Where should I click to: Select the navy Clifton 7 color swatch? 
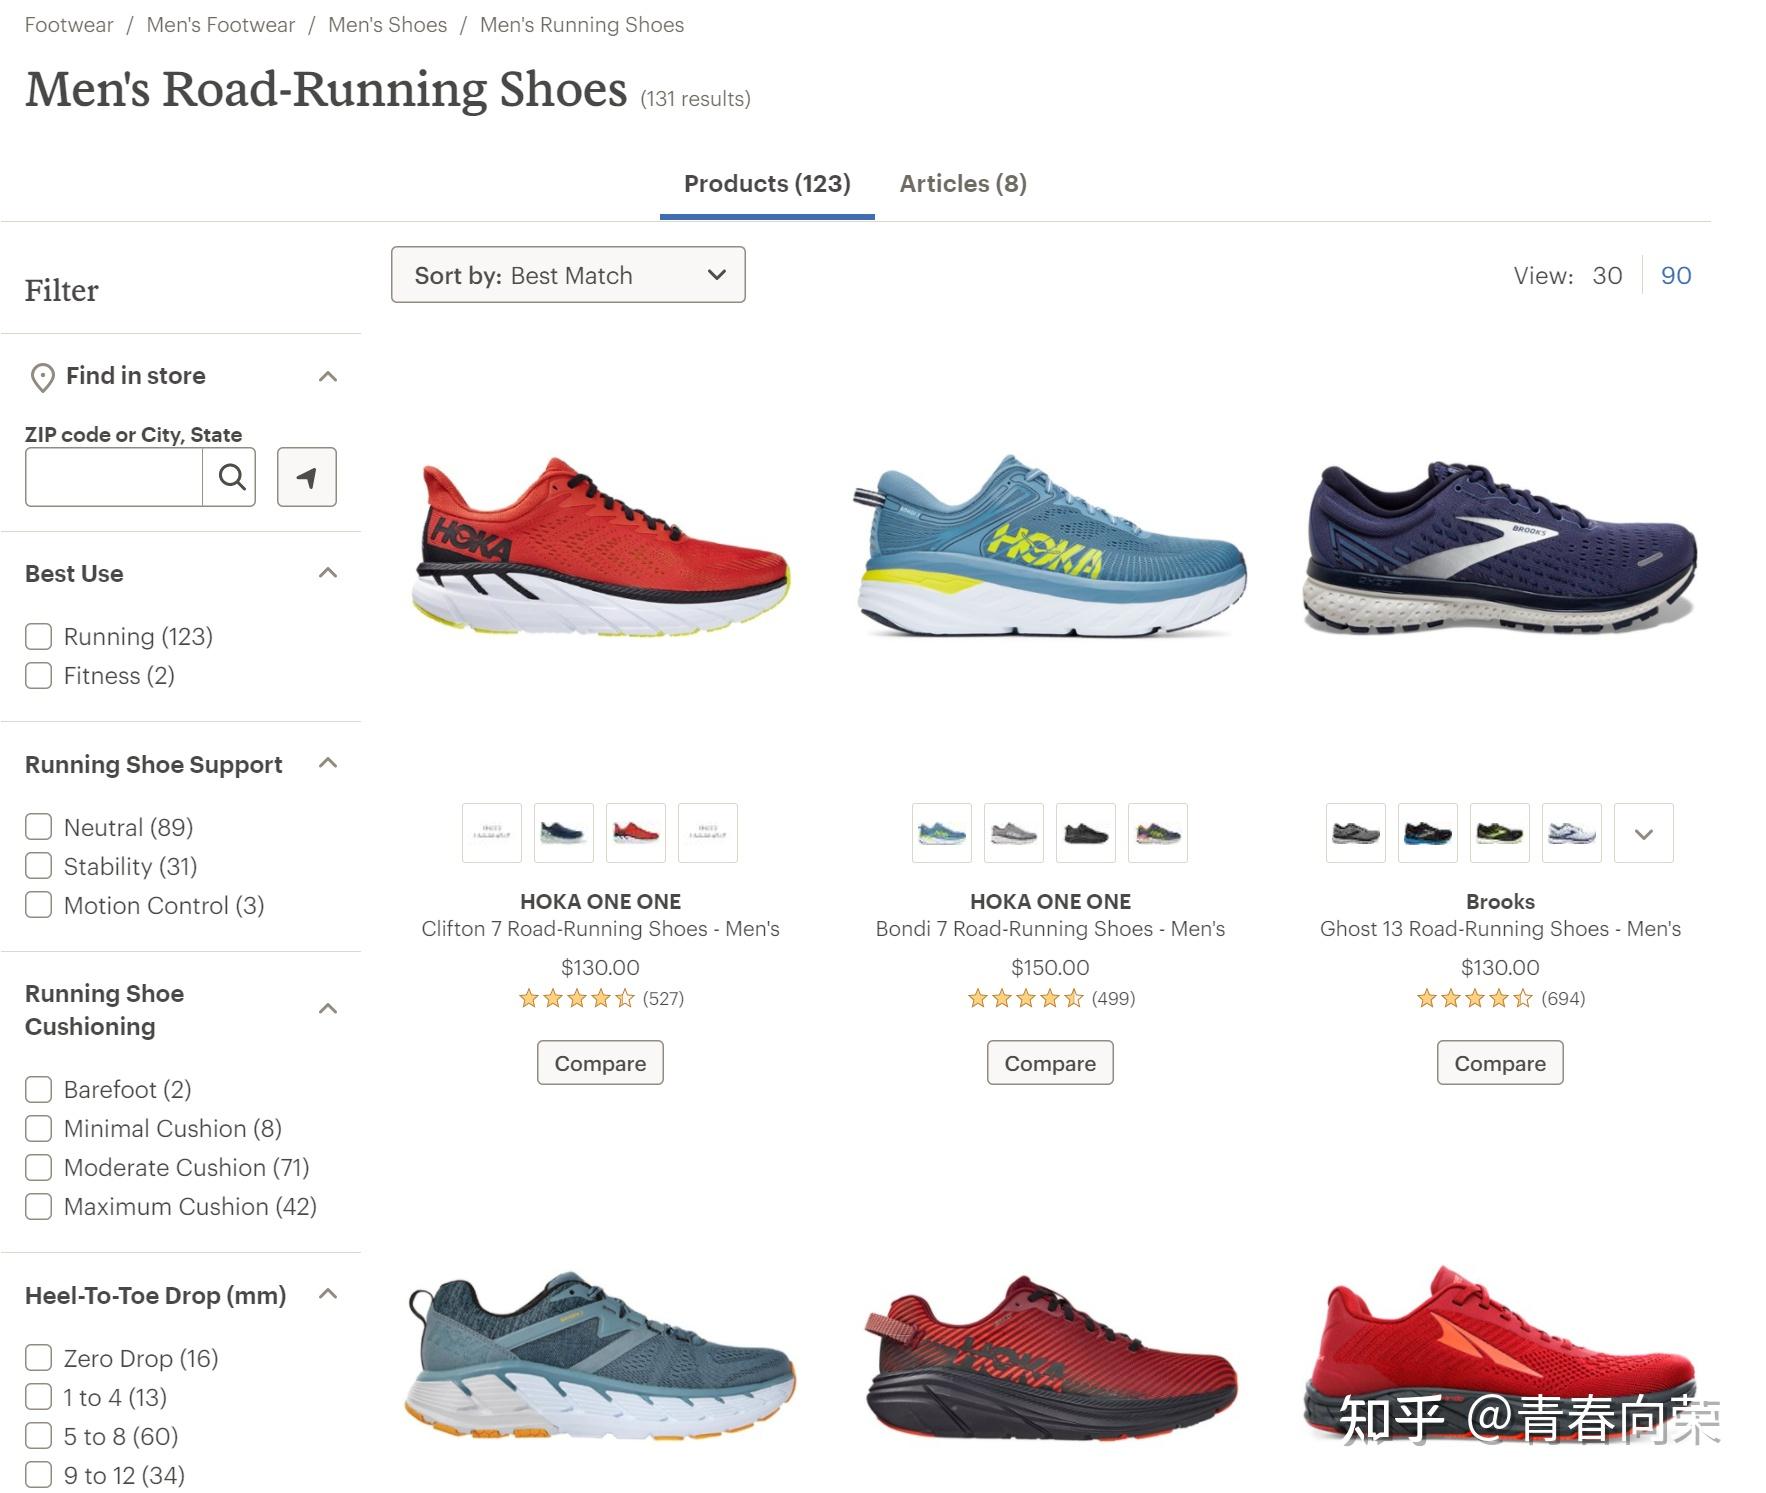pyautogui.click(x=564, y=832)
